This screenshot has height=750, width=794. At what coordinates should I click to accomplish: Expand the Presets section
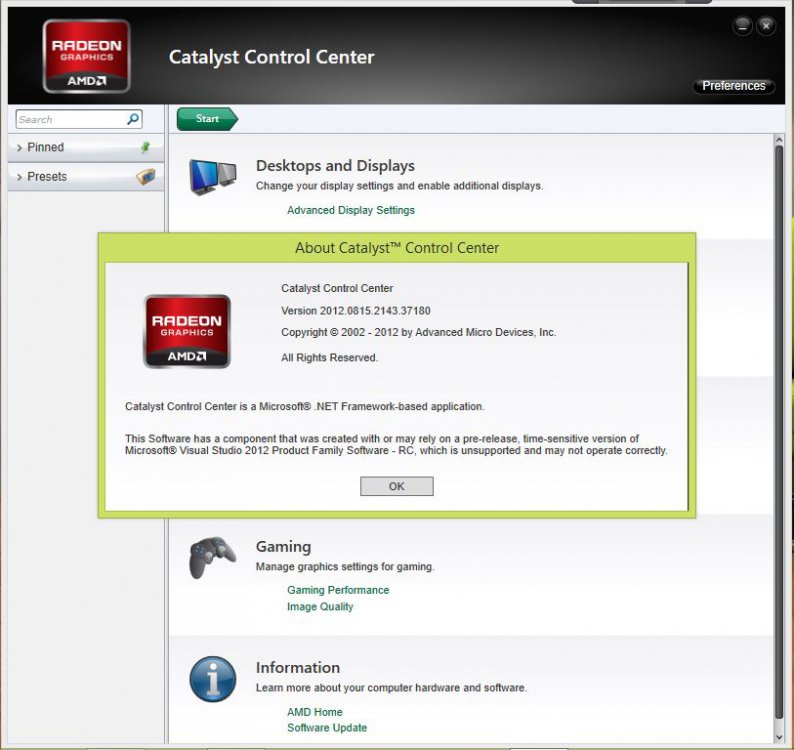click(47, 177)
